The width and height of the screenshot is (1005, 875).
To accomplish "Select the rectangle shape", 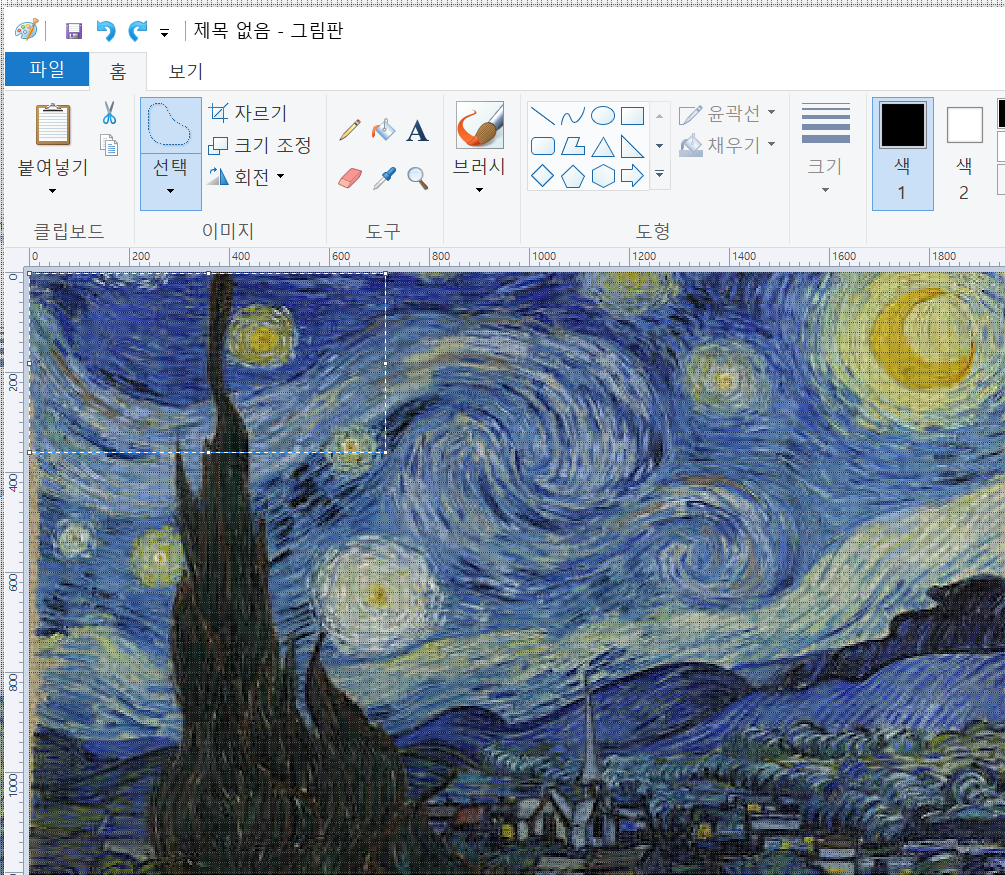I will click(633, 115).
